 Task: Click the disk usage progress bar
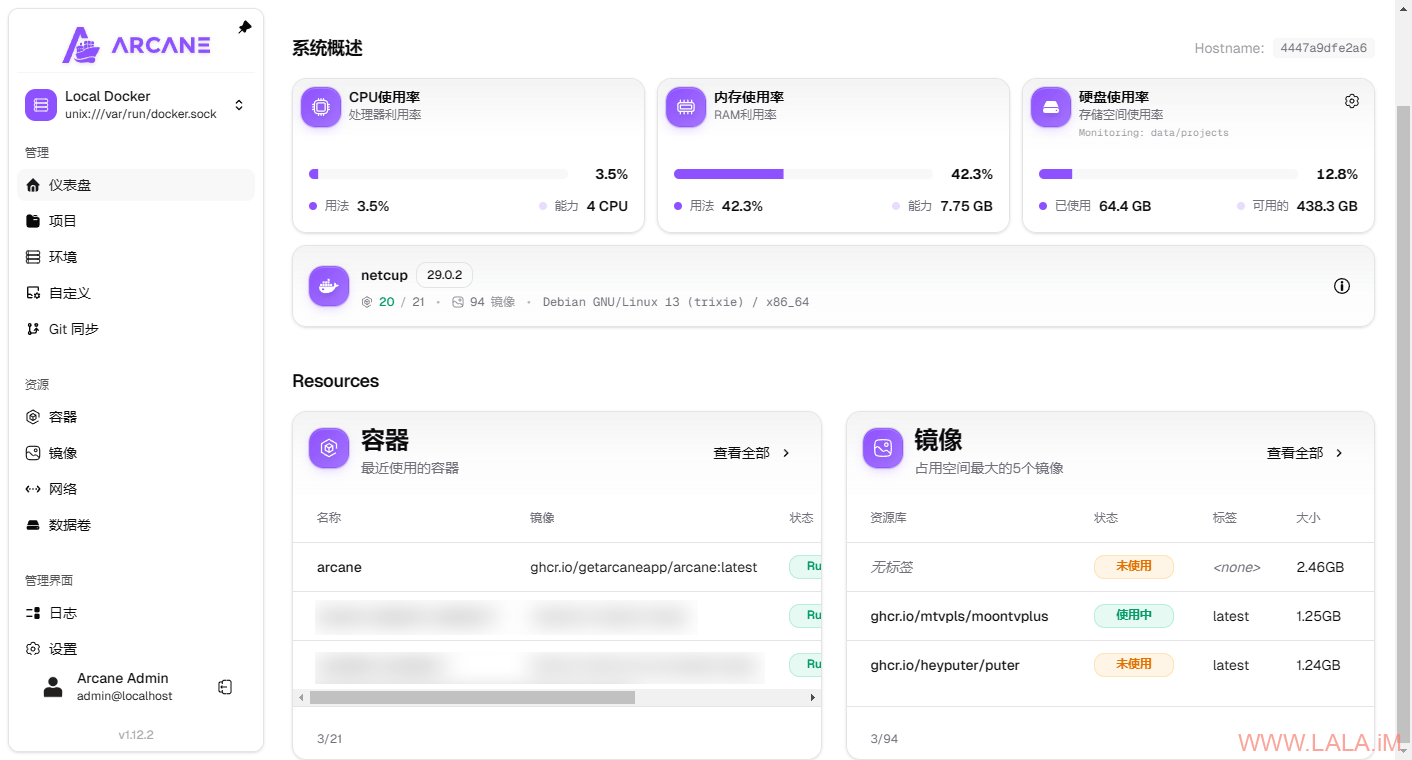pyautogui.click(x=1167, y=174)
